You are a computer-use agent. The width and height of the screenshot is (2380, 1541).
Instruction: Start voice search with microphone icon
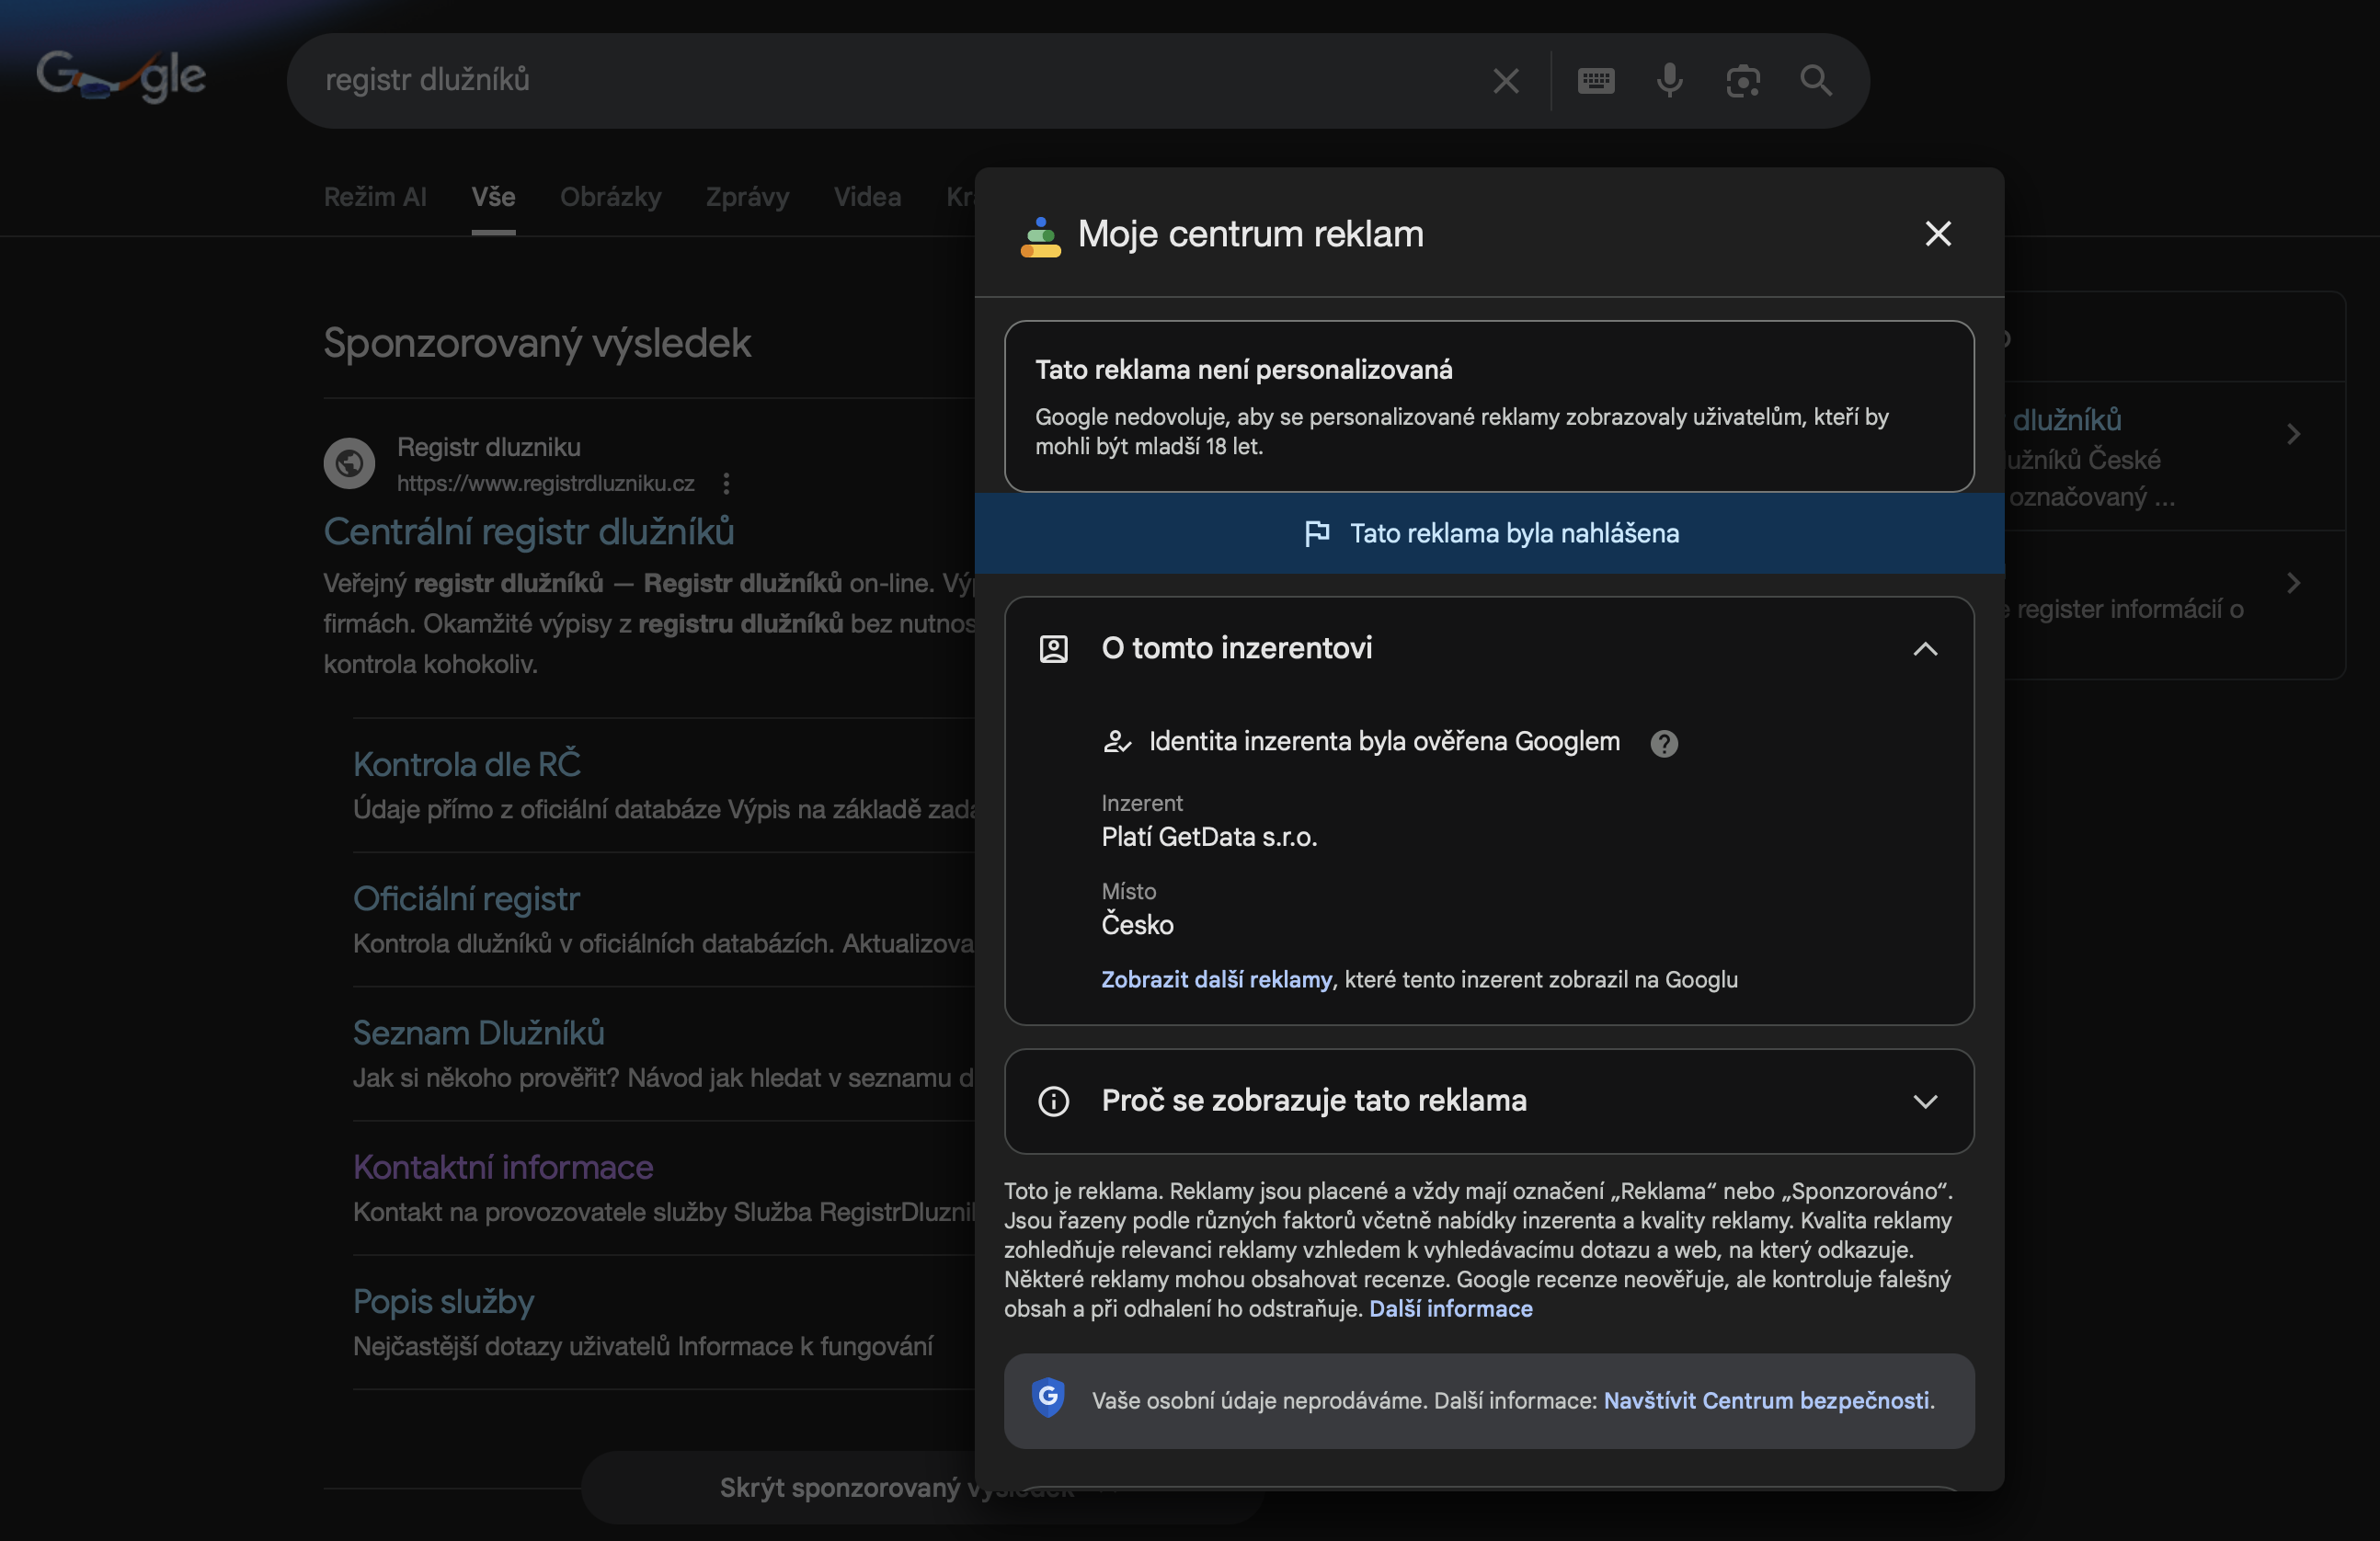[1669, 81]
